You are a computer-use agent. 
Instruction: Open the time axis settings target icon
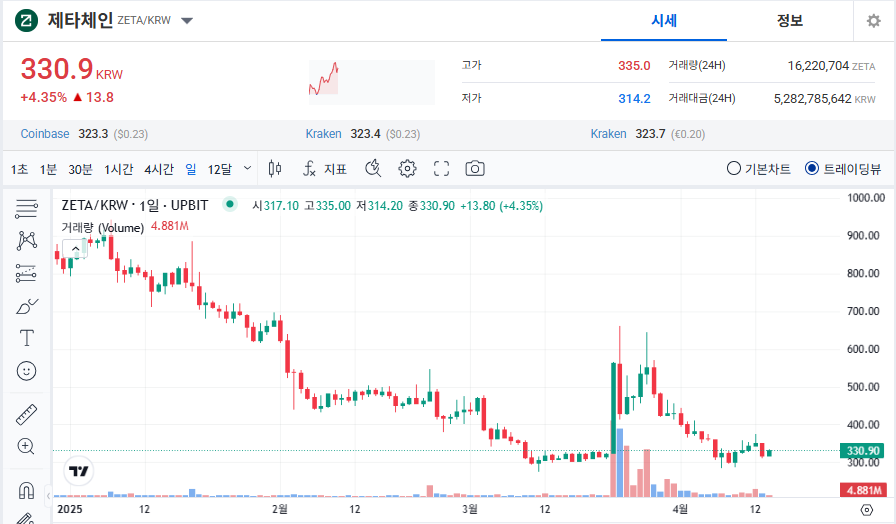point(867,510)
